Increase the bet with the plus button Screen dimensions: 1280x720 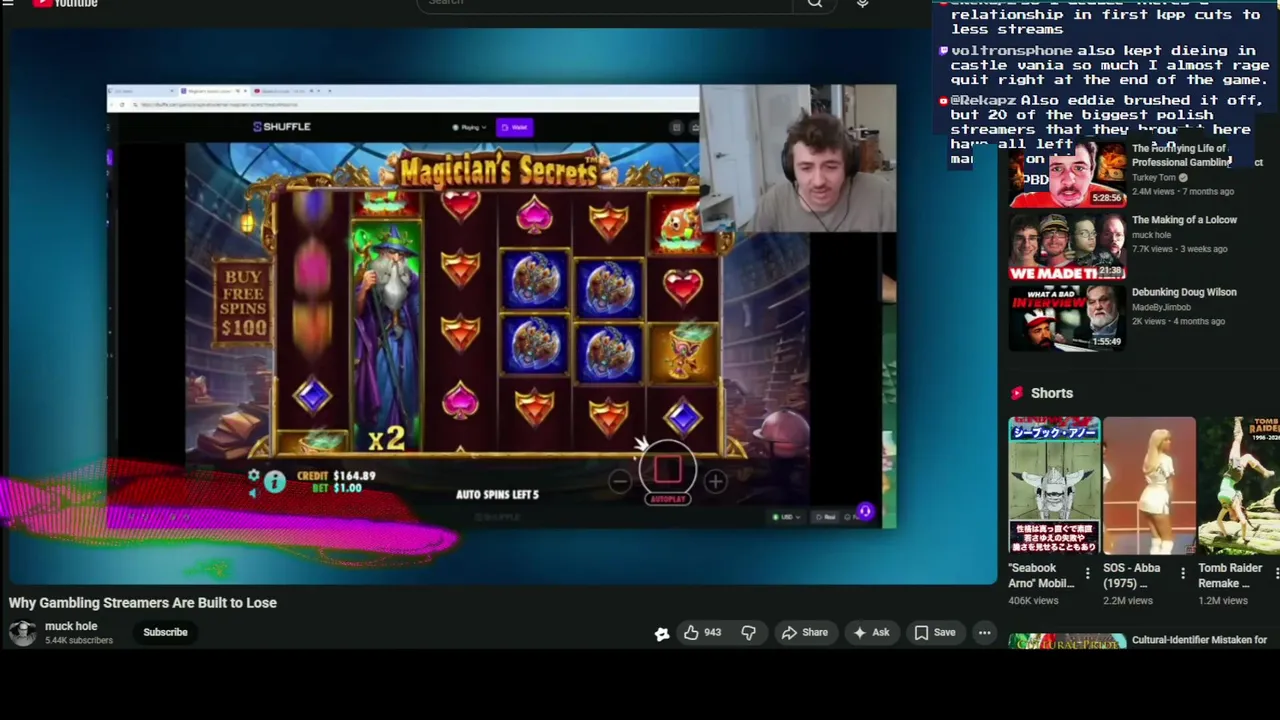tap(715, 482)
